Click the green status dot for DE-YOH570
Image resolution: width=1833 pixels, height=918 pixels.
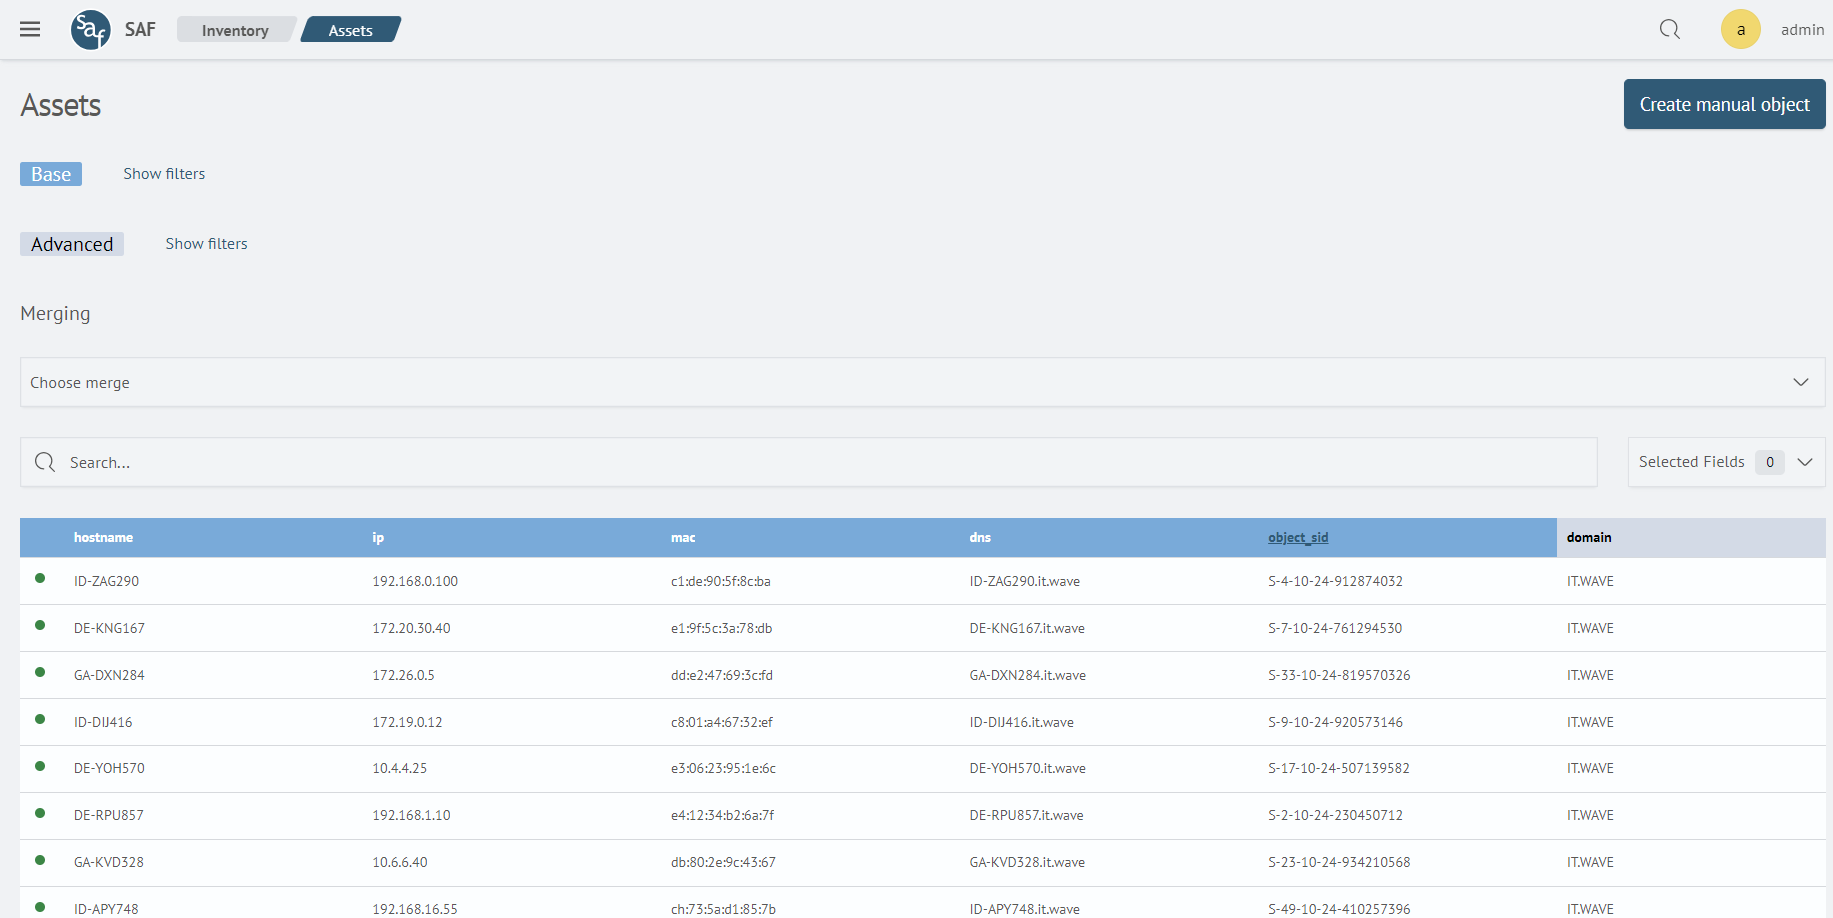[40, 766]
